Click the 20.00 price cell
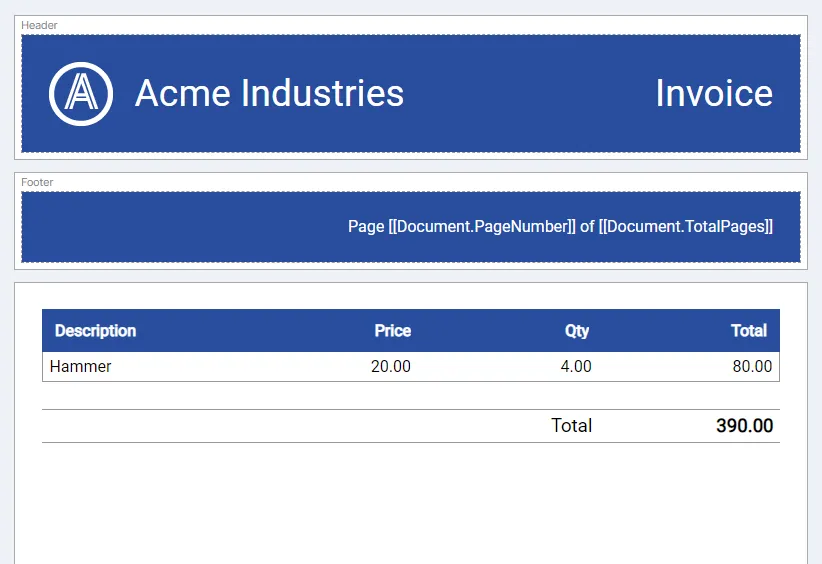Viewport: 822px width, 564px height. [390, 367]
